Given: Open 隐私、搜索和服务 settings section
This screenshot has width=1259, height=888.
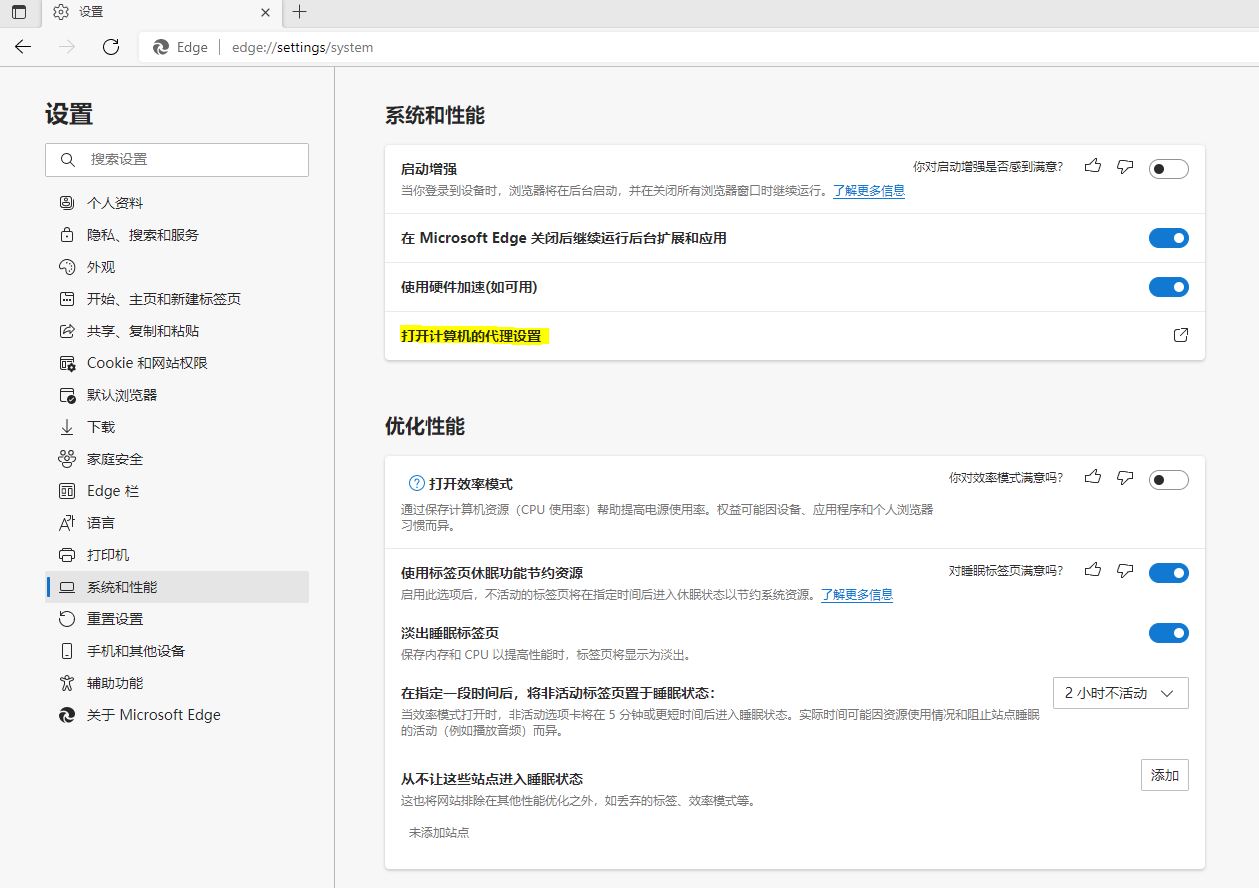Looking at the screenshot, I should (143, 235).
